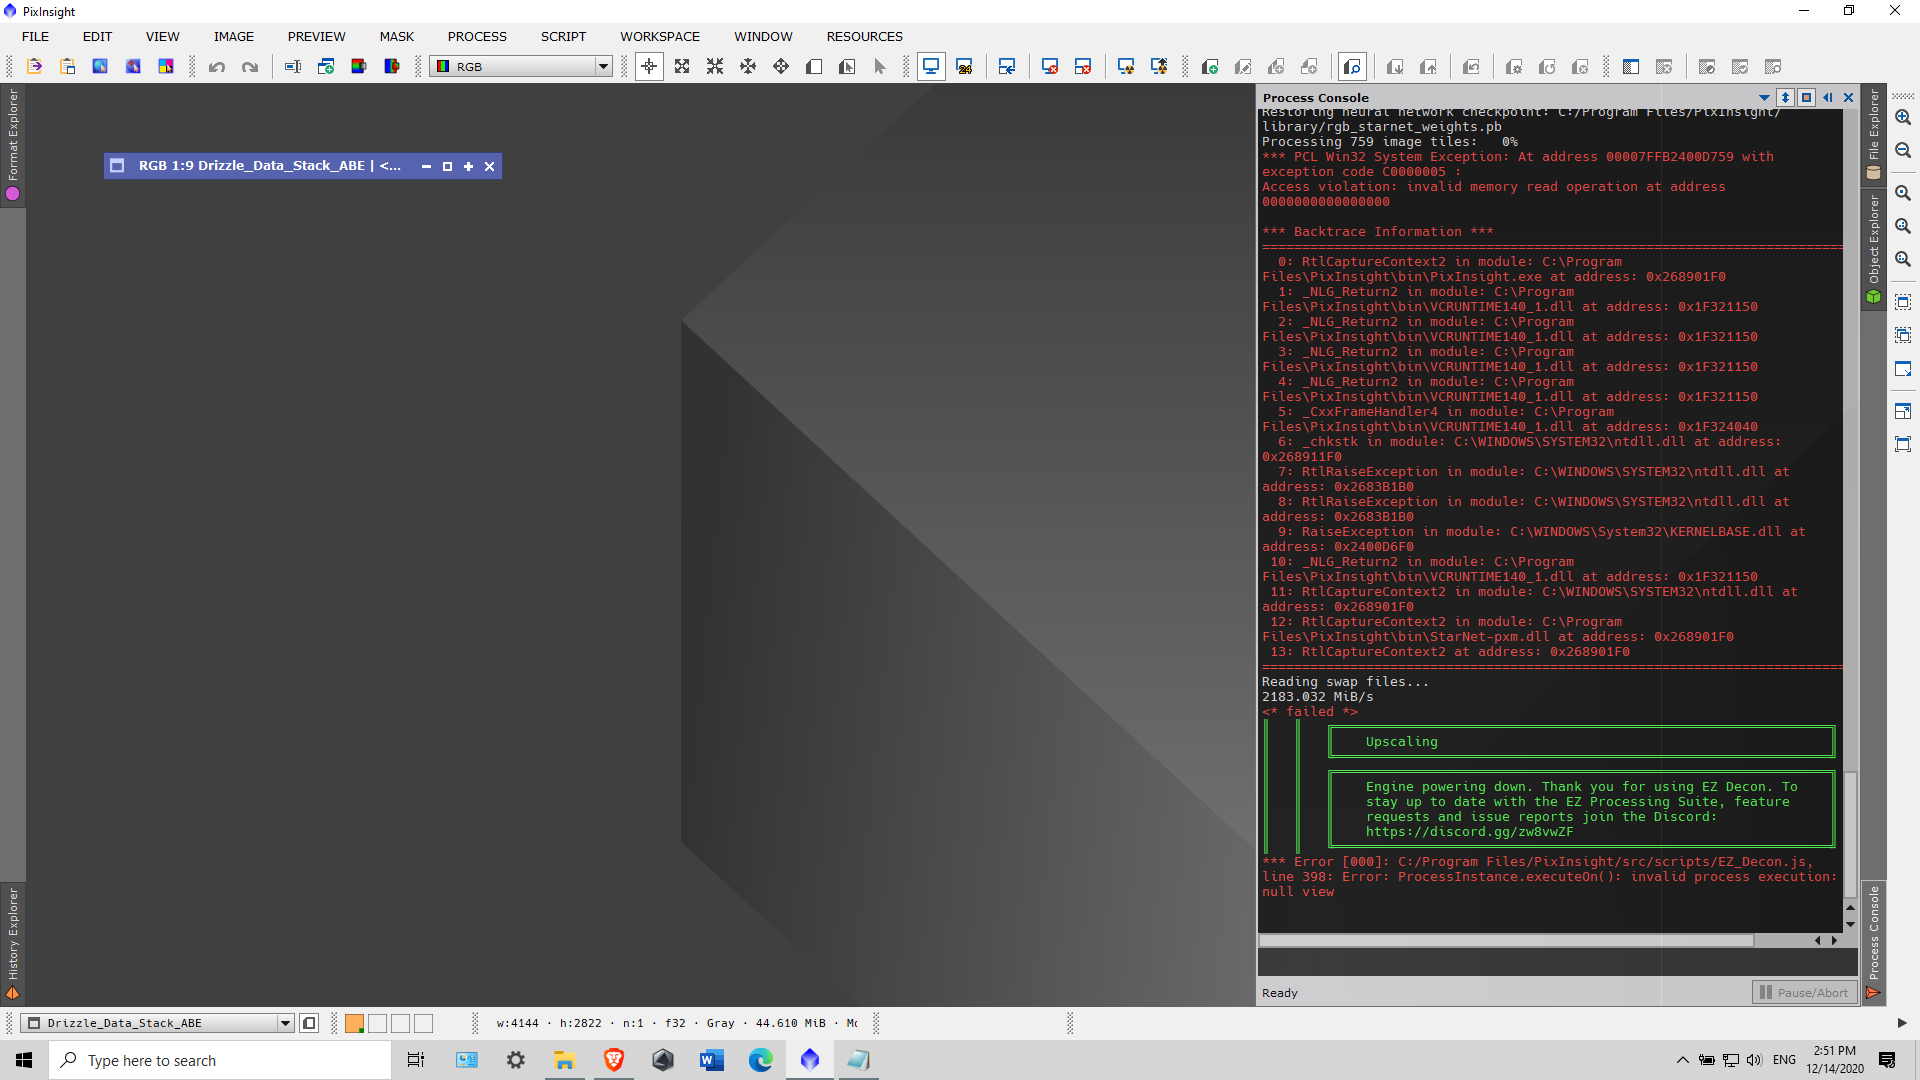Click the Pause/Abort button
Image resolution: width=1920 pixels, height=1080 pixels.
click(1804, 992)
